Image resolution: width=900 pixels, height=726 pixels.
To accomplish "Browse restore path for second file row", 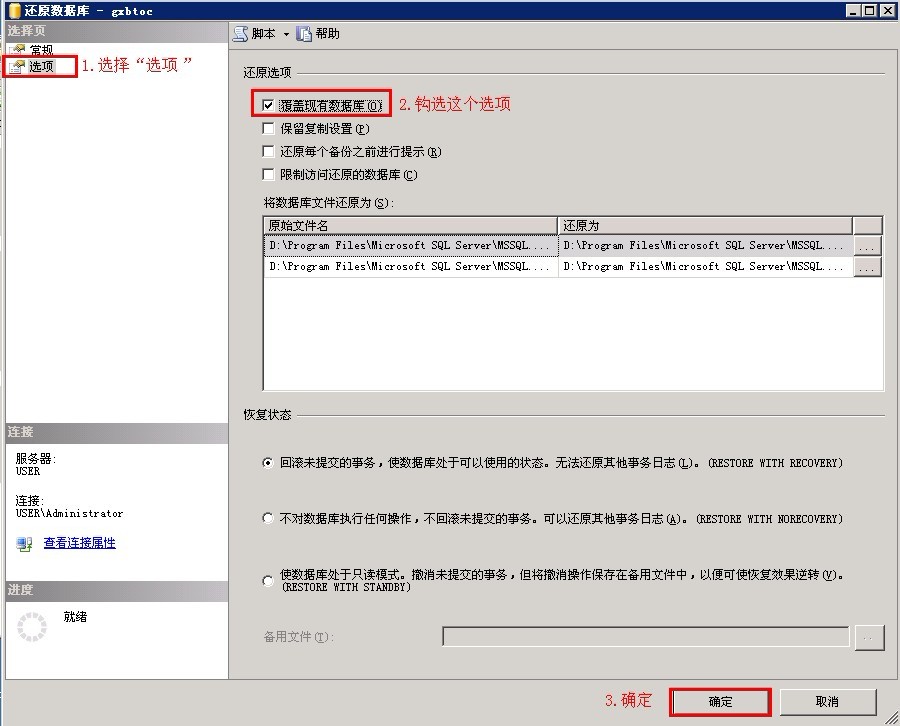I will (867, 267).
